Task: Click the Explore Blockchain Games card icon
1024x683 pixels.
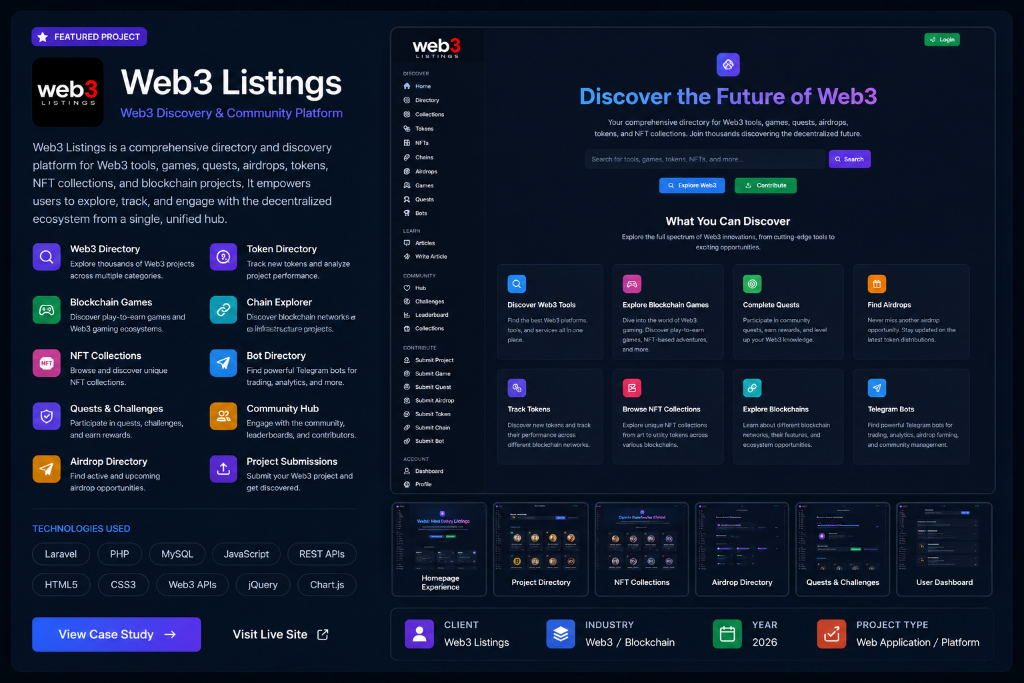Action: click(632, 284)
